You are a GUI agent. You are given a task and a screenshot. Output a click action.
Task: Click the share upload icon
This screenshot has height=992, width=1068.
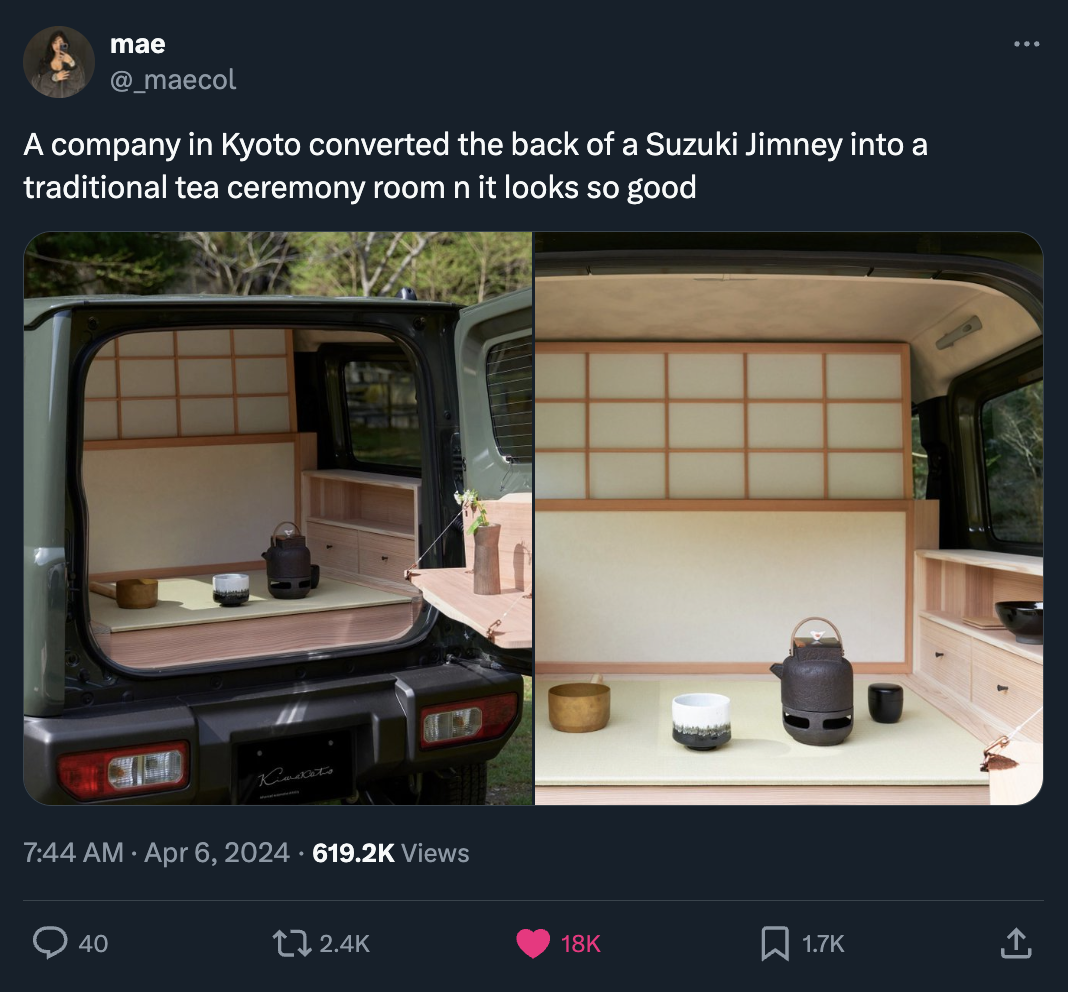tap(1016, 944)
